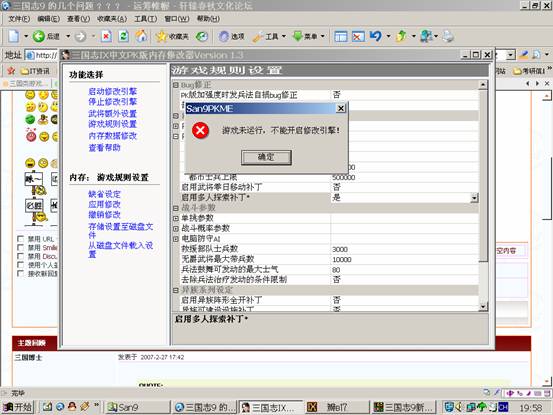553x415 pixels.
Task: Open the 帮助(H) menu
Action: 208,19
